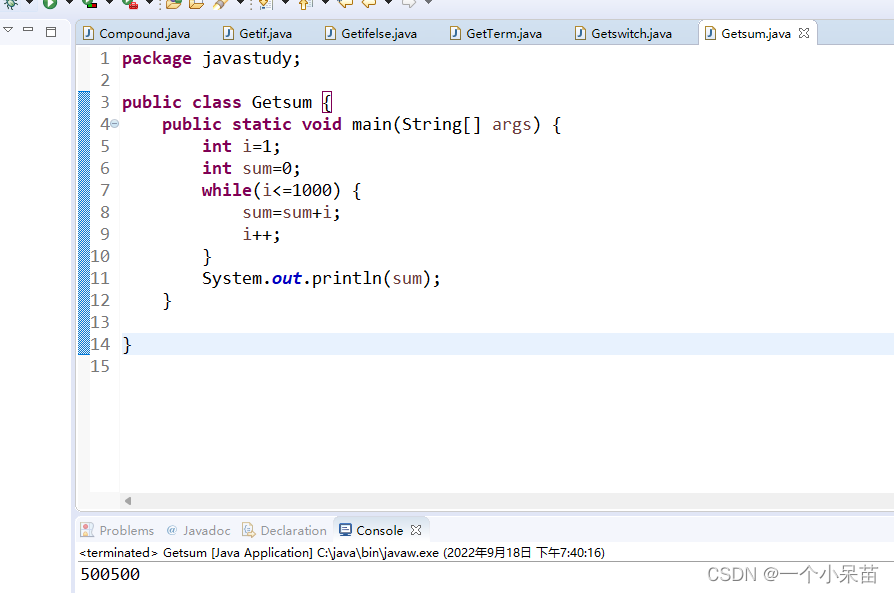The image size is (894, 593).
Task: Switch to Getif.java editor tab
Action: click(x=257, y=34)
